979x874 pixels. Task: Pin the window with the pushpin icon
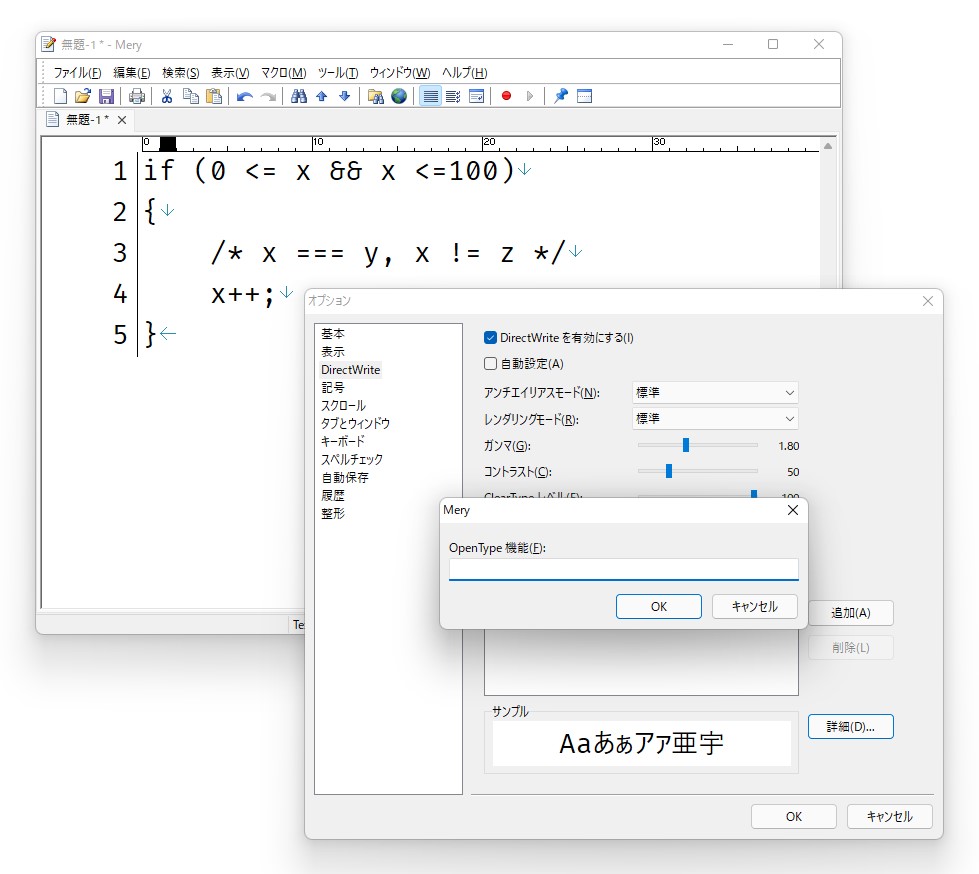pos(560,95)
